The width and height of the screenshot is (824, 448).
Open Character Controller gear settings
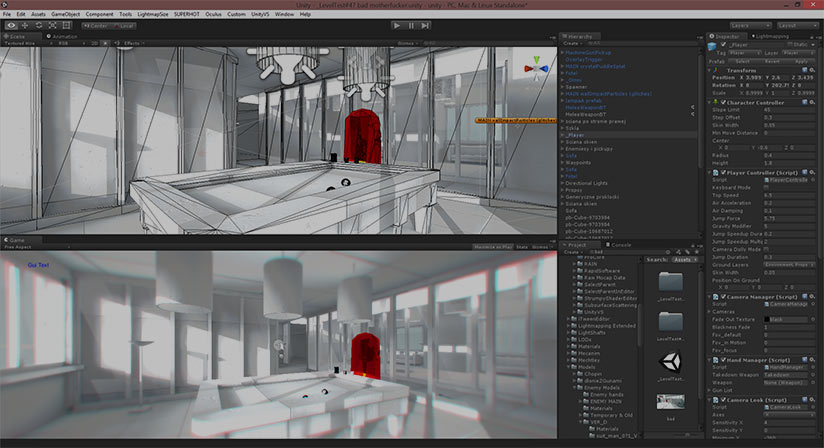pyautogui.click(x=812, y=102)
